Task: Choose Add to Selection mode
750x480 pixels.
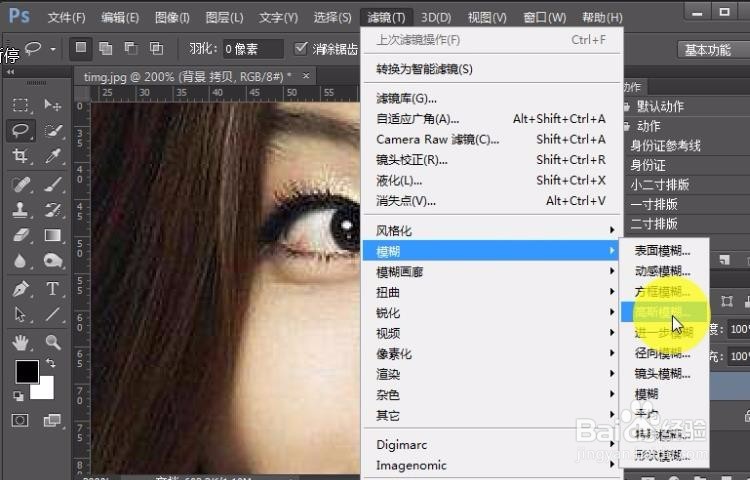Action: (106, 48)
